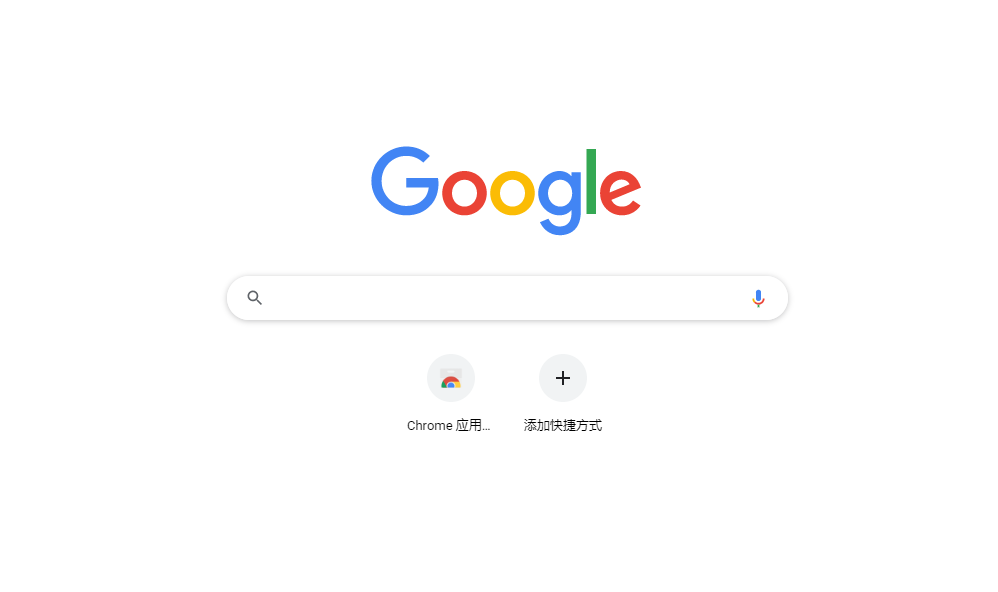Place cursor inside the rounded search bar
The image size is (998, 592).
(507, 298)
